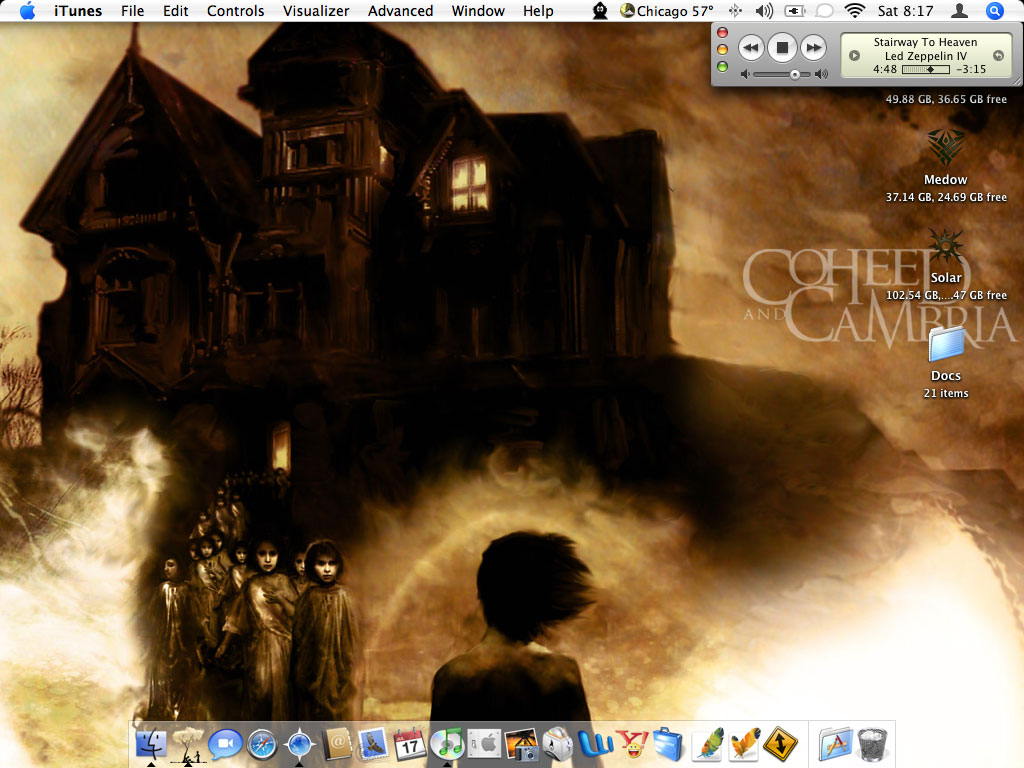
Task: Open the battery power status menu
Action: point(795,10)
